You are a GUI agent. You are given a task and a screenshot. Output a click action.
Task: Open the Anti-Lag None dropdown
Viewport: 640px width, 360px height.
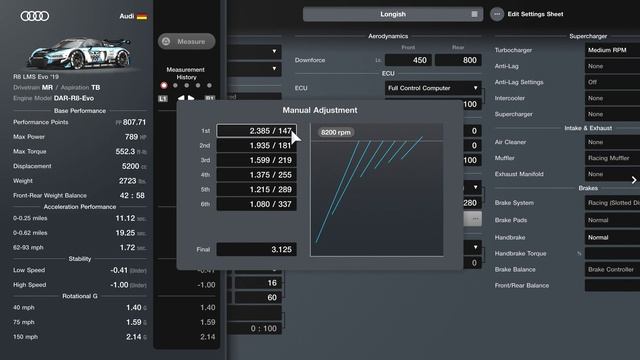[x=612, y=66]
